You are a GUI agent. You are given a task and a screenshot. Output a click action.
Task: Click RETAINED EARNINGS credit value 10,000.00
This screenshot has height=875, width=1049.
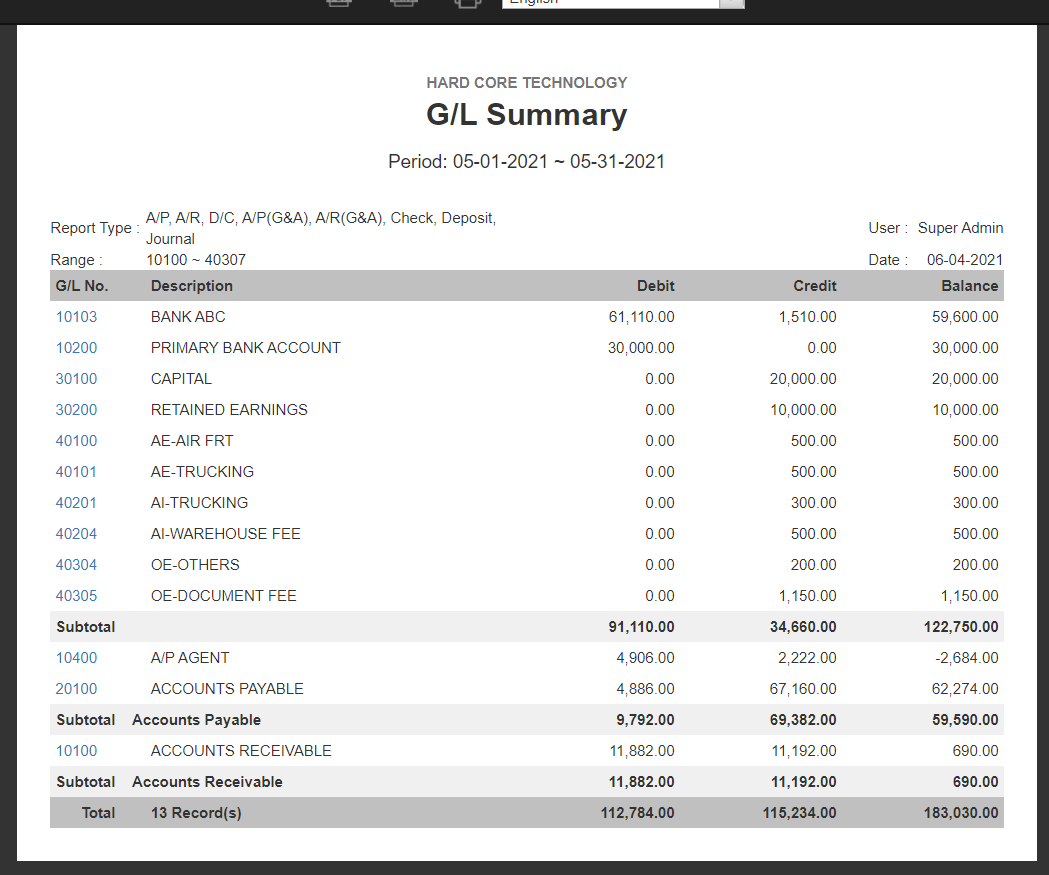tap(803, 410)
